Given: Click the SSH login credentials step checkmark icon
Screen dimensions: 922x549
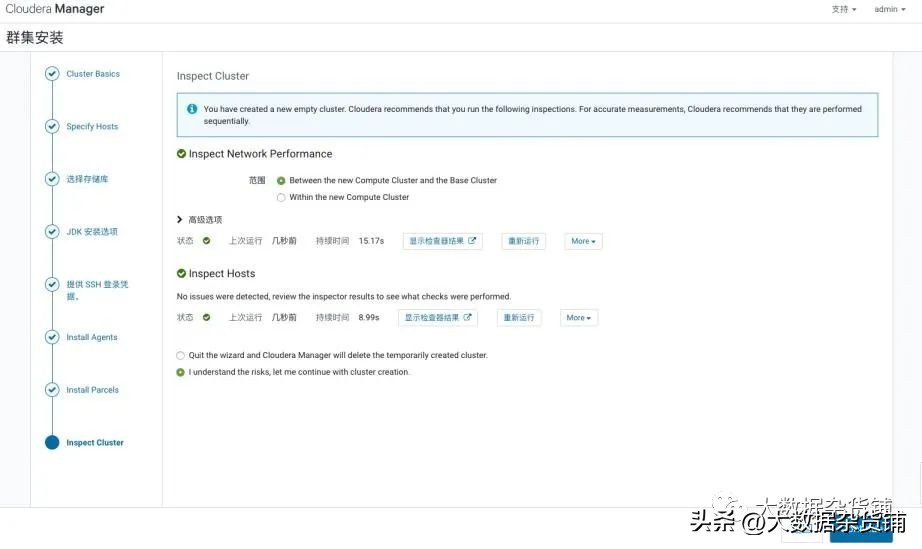Looking at the screenshot, I should [52, 284].
